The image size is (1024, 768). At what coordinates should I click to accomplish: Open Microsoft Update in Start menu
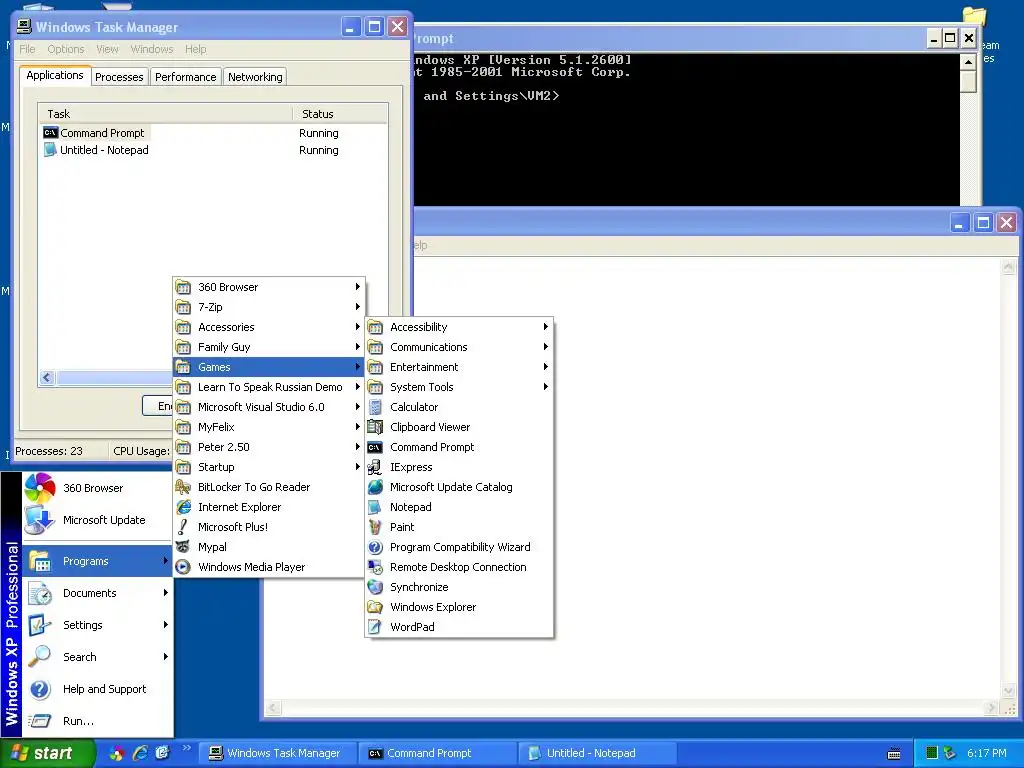[x=98, y=520]
